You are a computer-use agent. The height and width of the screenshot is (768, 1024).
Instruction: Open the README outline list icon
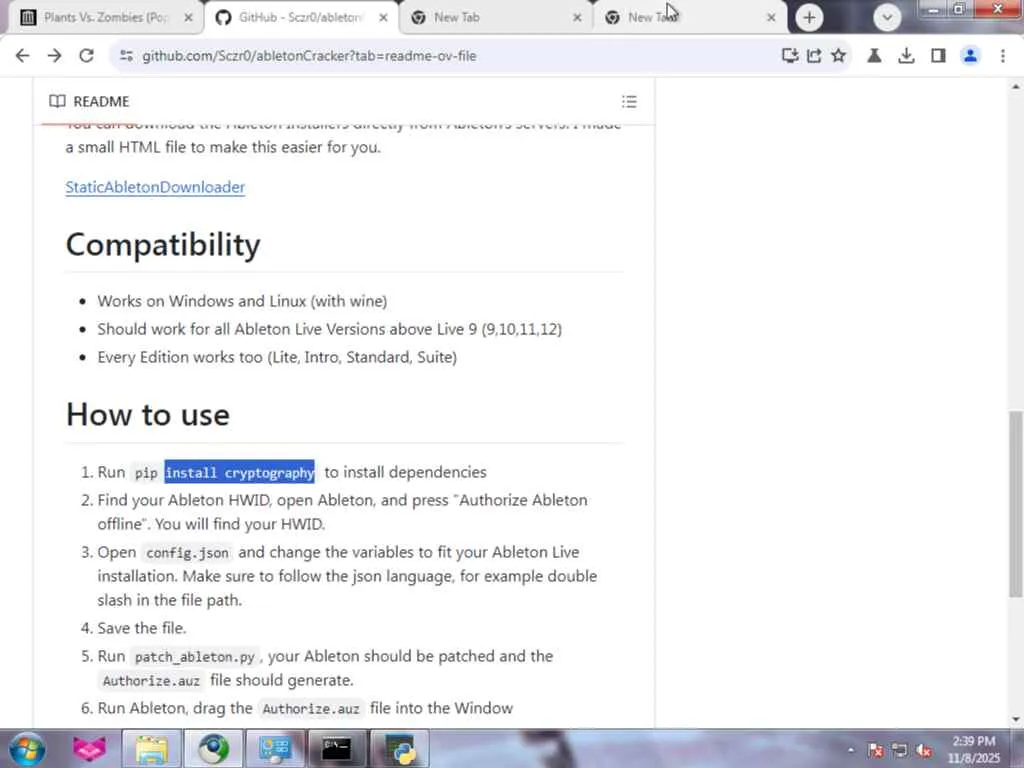coord(629,101)
